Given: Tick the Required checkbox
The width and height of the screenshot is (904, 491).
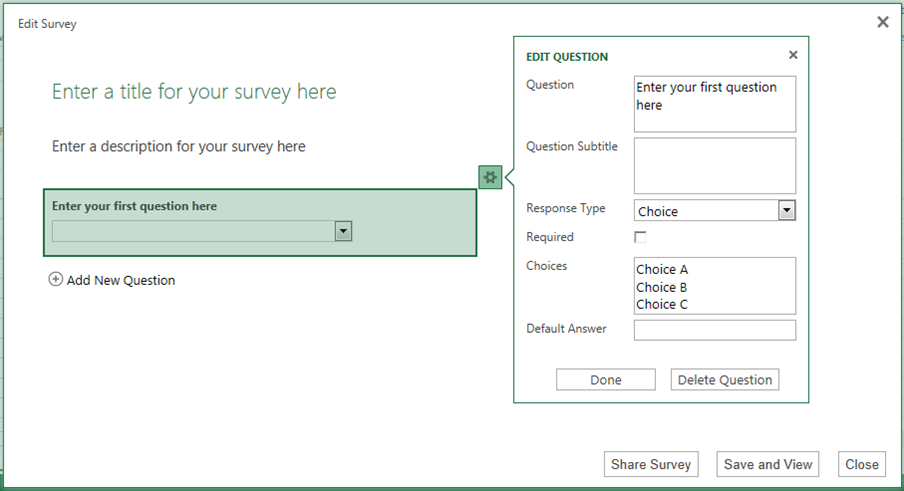Looking at the screenshot, I should (x=640, y=237).
